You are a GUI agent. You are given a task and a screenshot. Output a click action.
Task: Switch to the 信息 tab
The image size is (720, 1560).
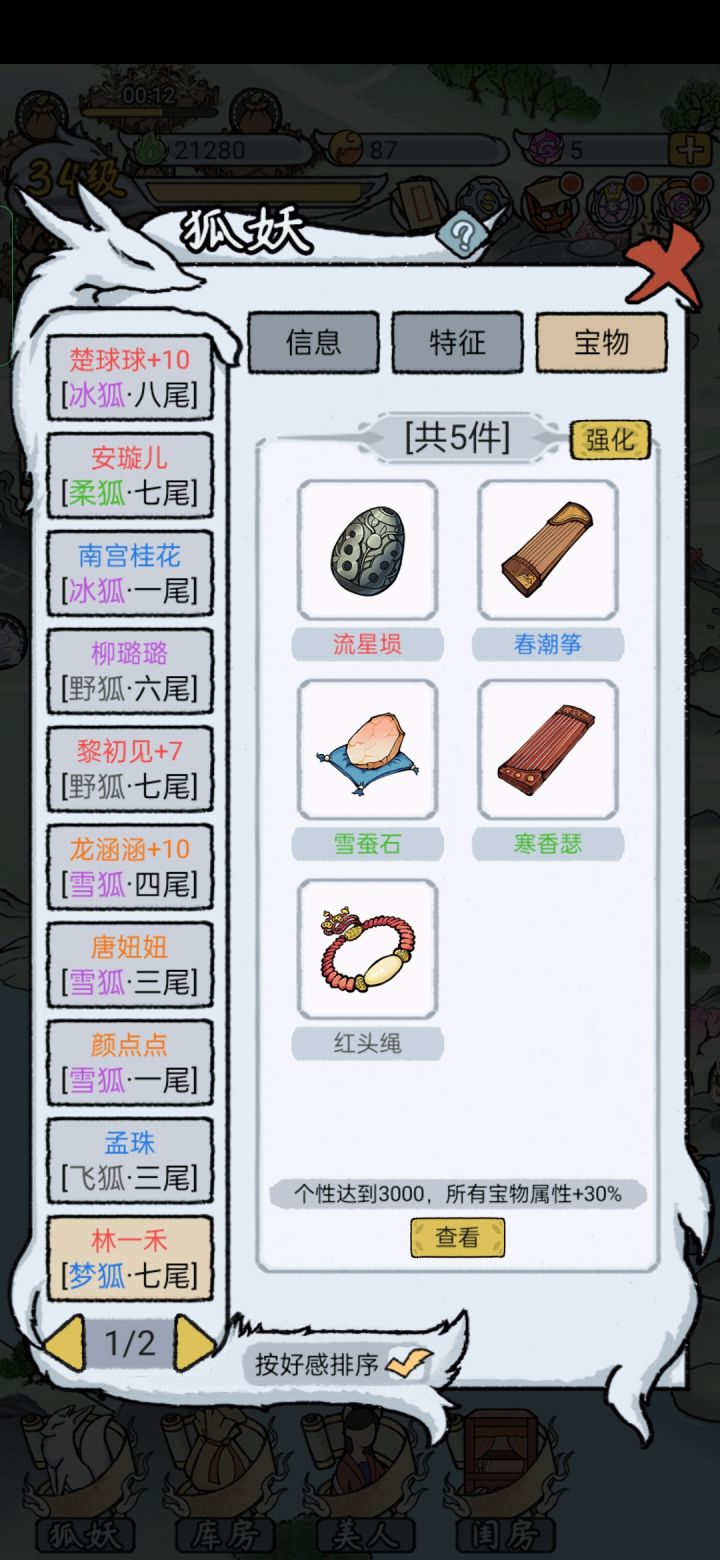click(314, 343)
